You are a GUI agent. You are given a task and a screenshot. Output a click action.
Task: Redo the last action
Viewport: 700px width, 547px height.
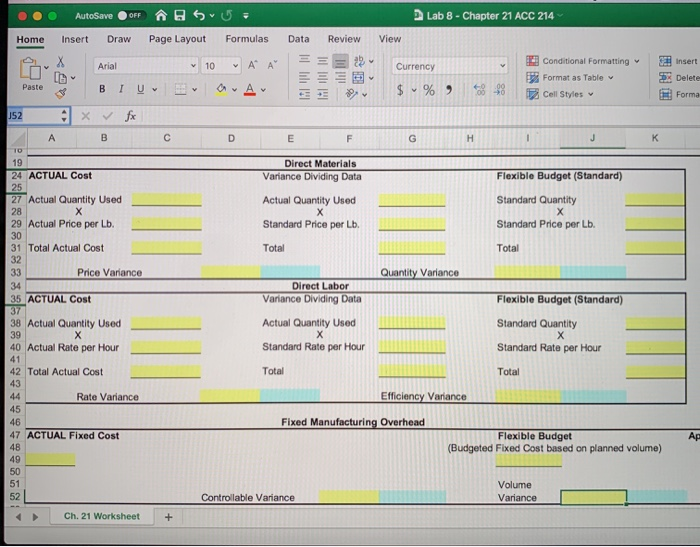[227, 16]
